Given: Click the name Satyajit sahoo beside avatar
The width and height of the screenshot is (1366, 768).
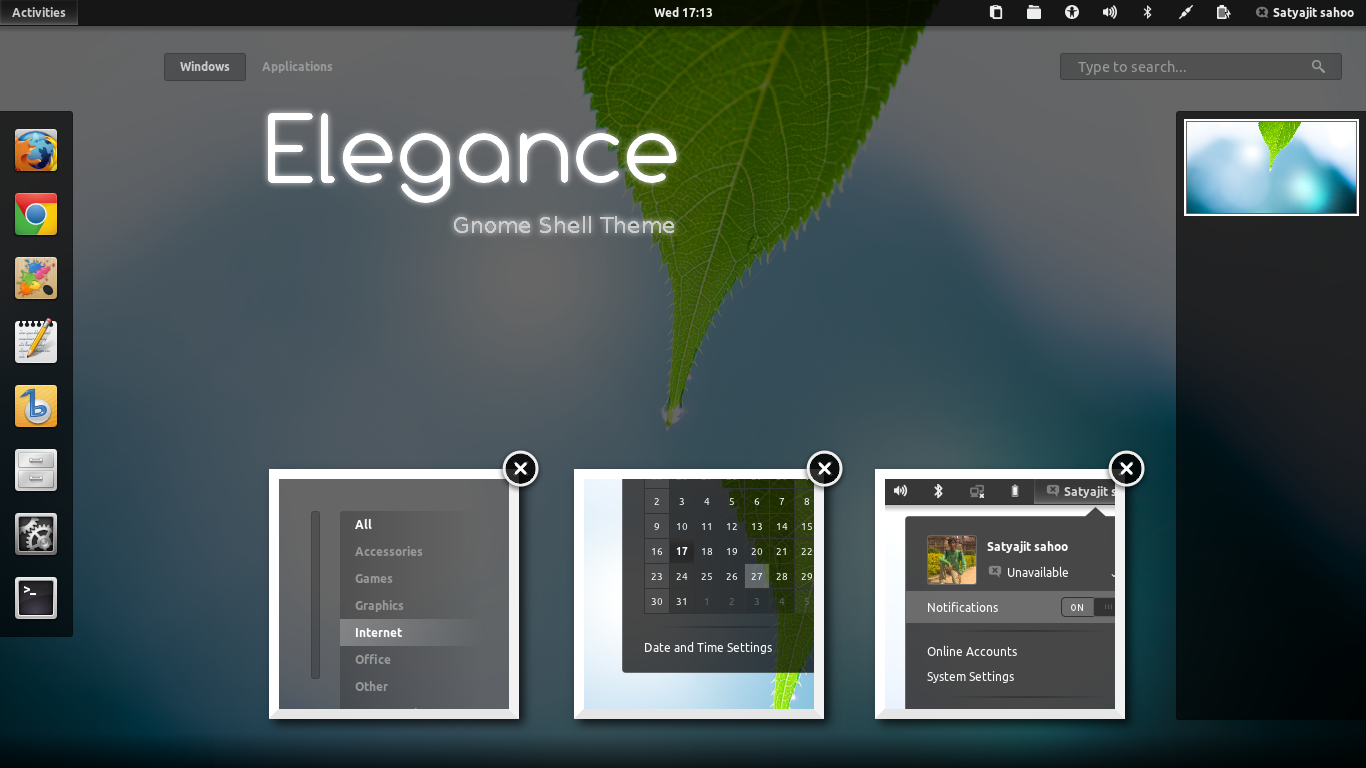Looking at the screenshot, I should [x=1027, y=546].
